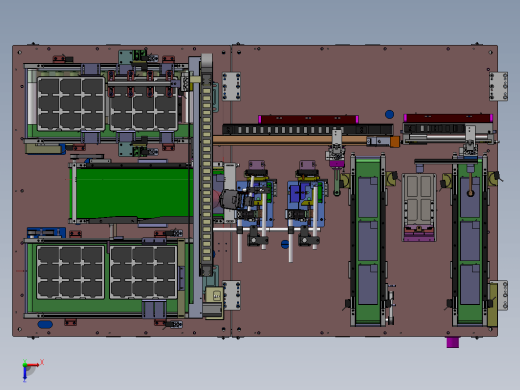Select the lower-right nine-cell tray
Screen dimensions: 520x390
143,272
